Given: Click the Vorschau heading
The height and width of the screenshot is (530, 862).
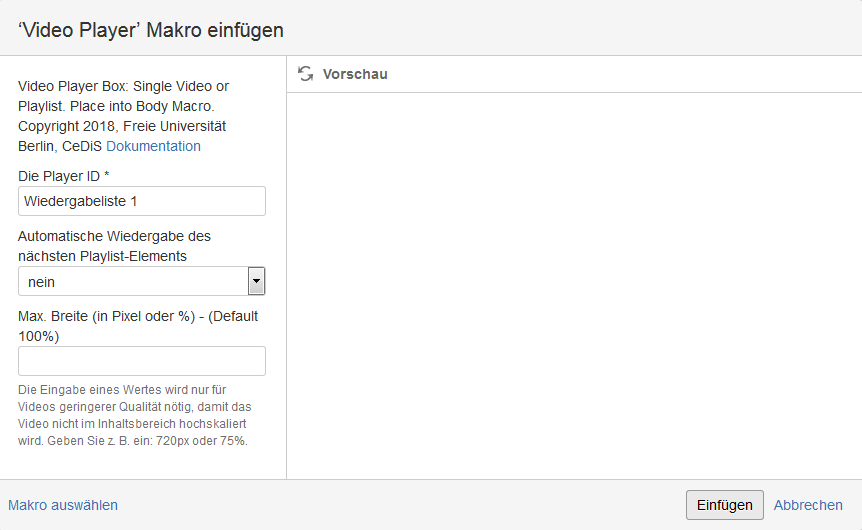Looking at the screenshot, I should tap(355, 74).
